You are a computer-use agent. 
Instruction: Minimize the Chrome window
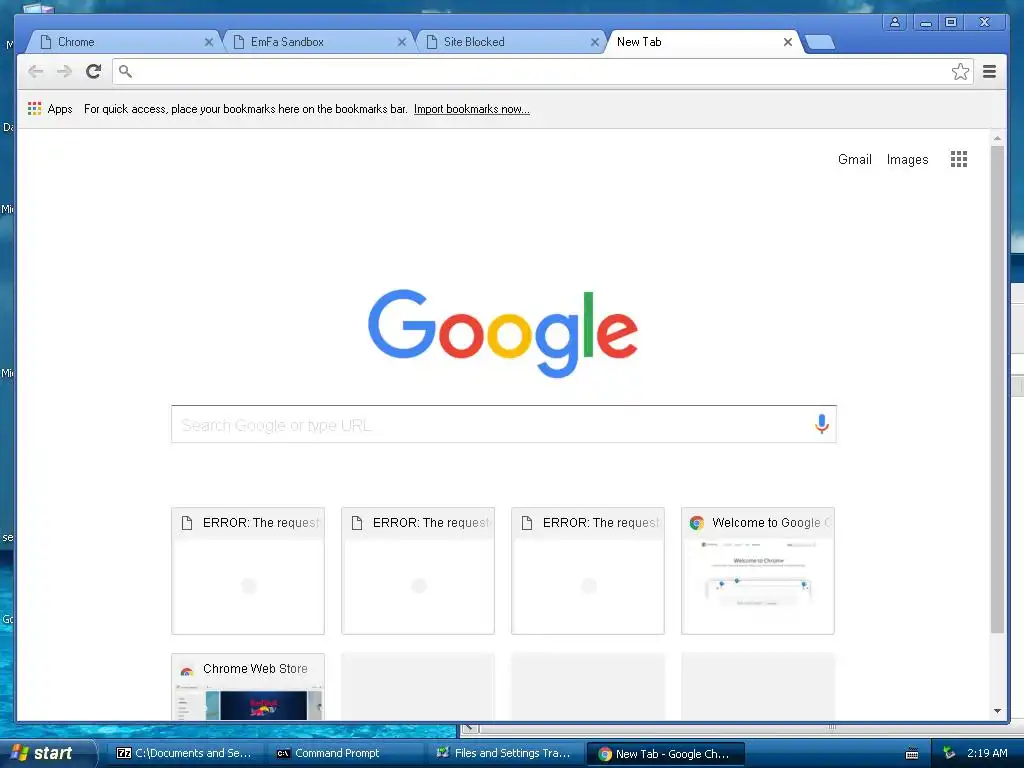click(925, 22)
